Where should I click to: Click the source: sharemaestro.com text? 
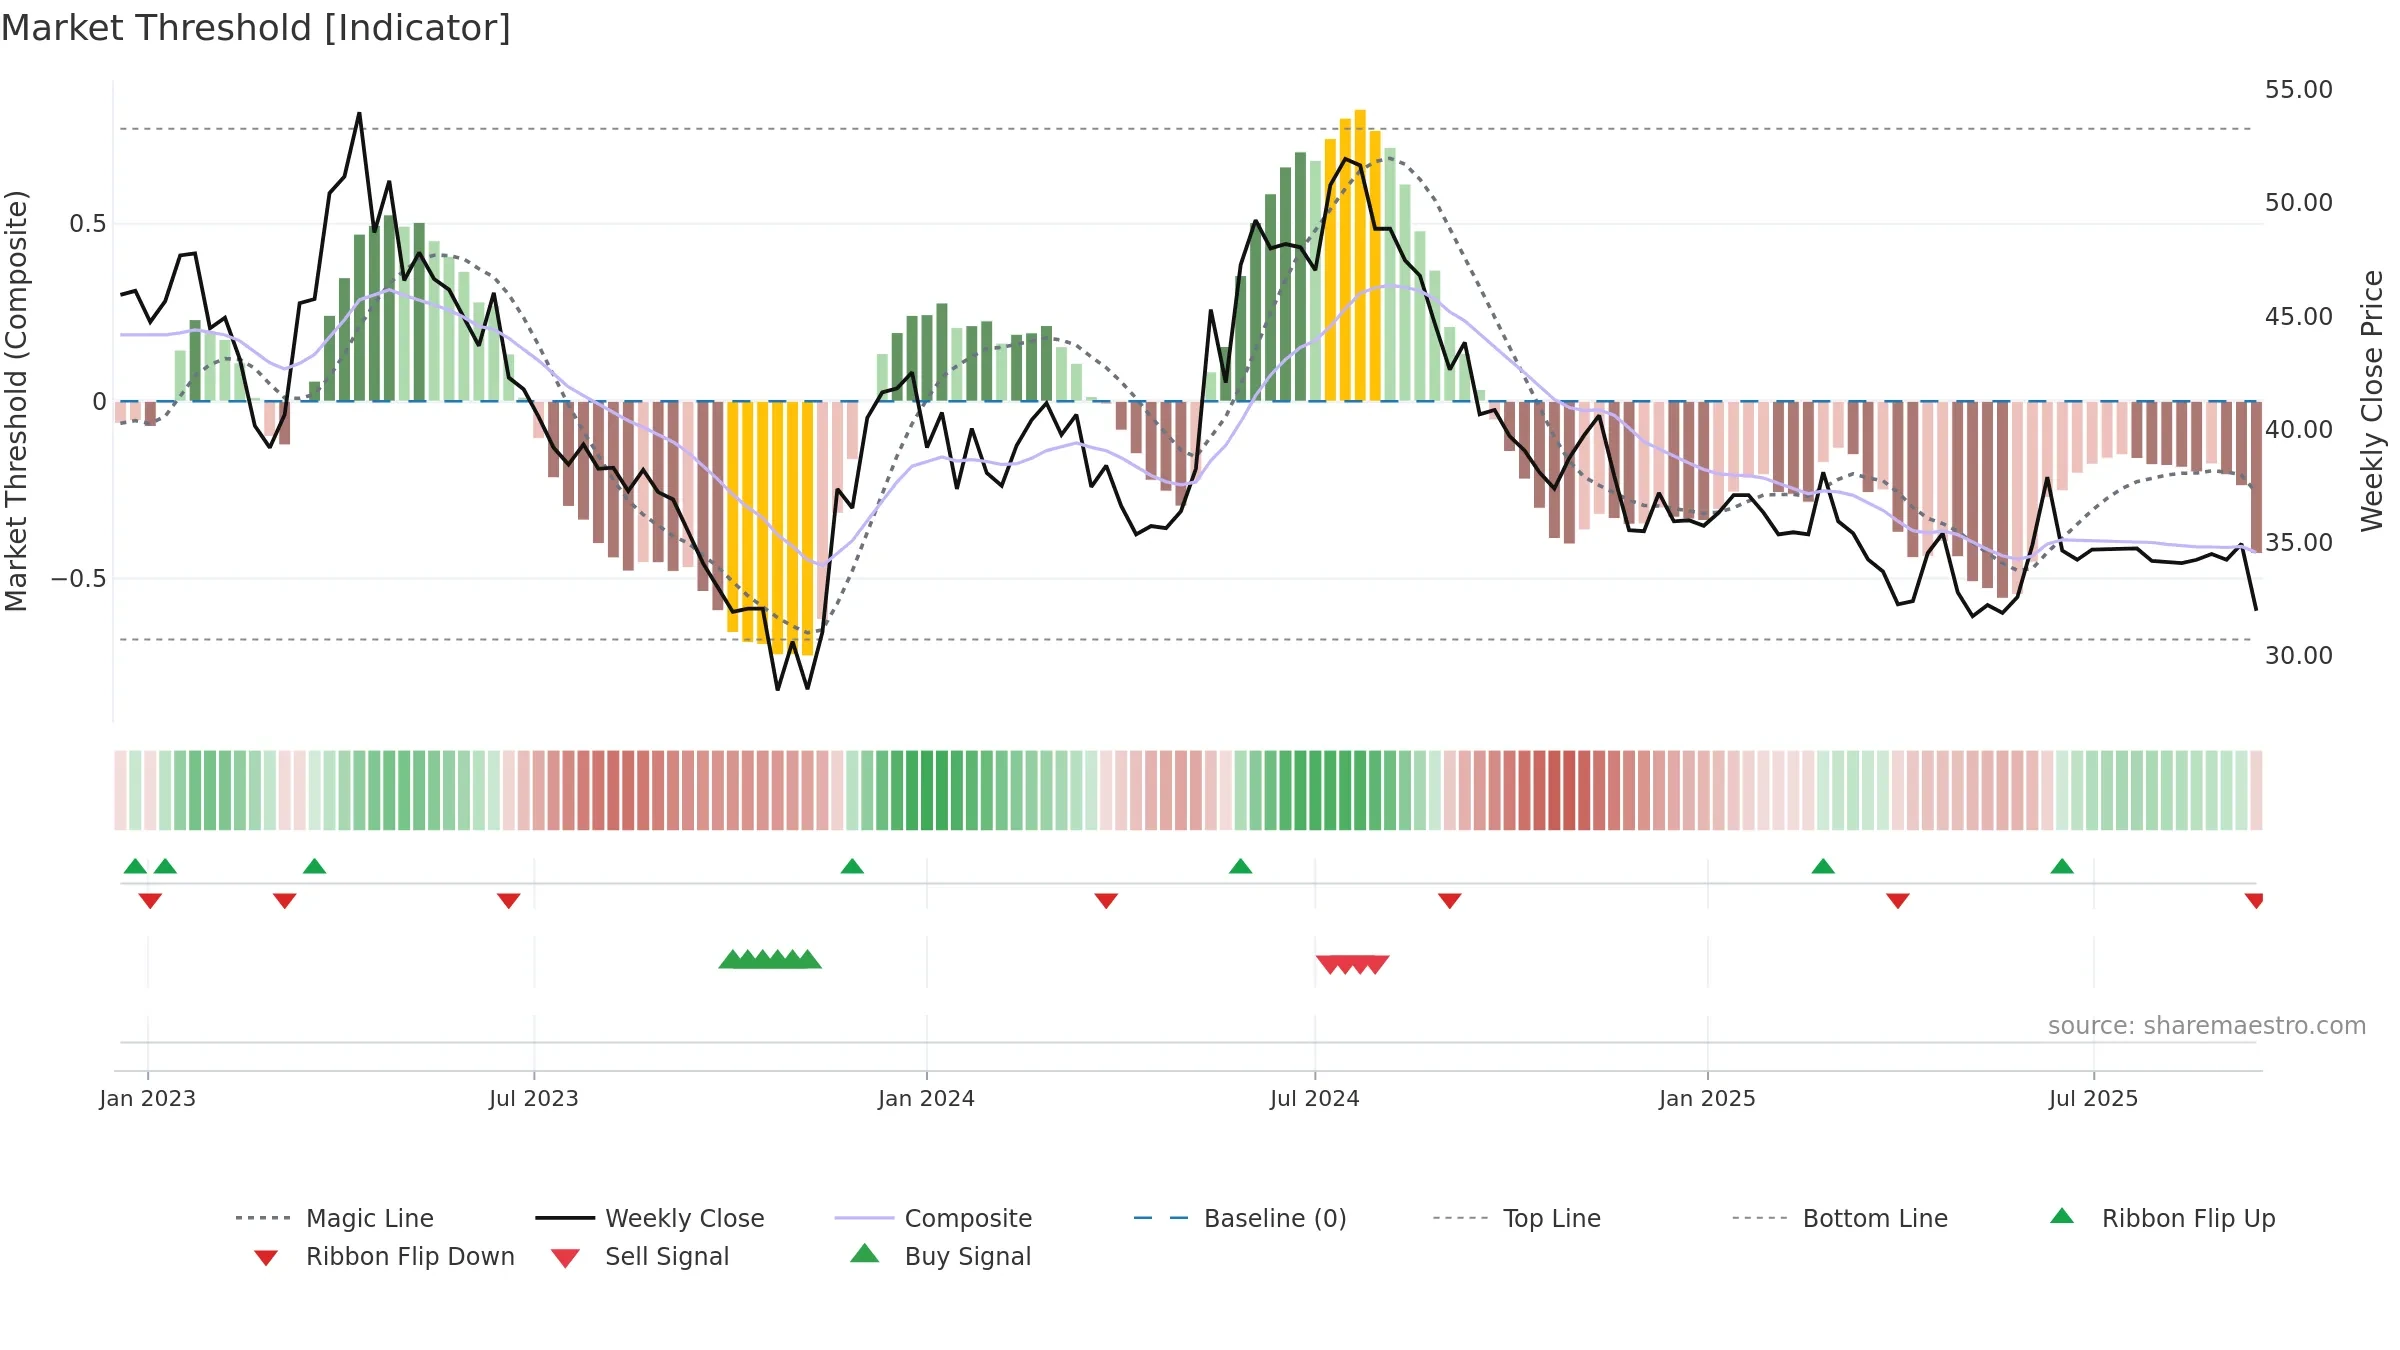click(x=2207, y=1026)
